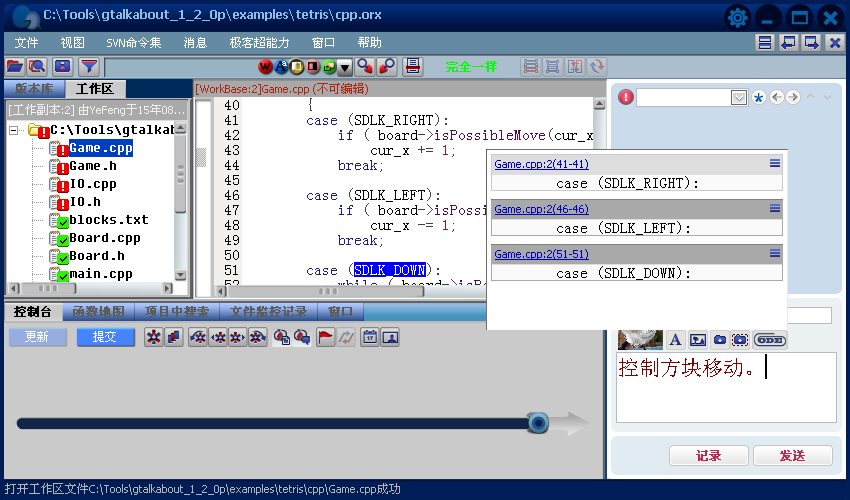Click the blue asterisk icon in chat header
Screen dimensions: 850x500
758,98
